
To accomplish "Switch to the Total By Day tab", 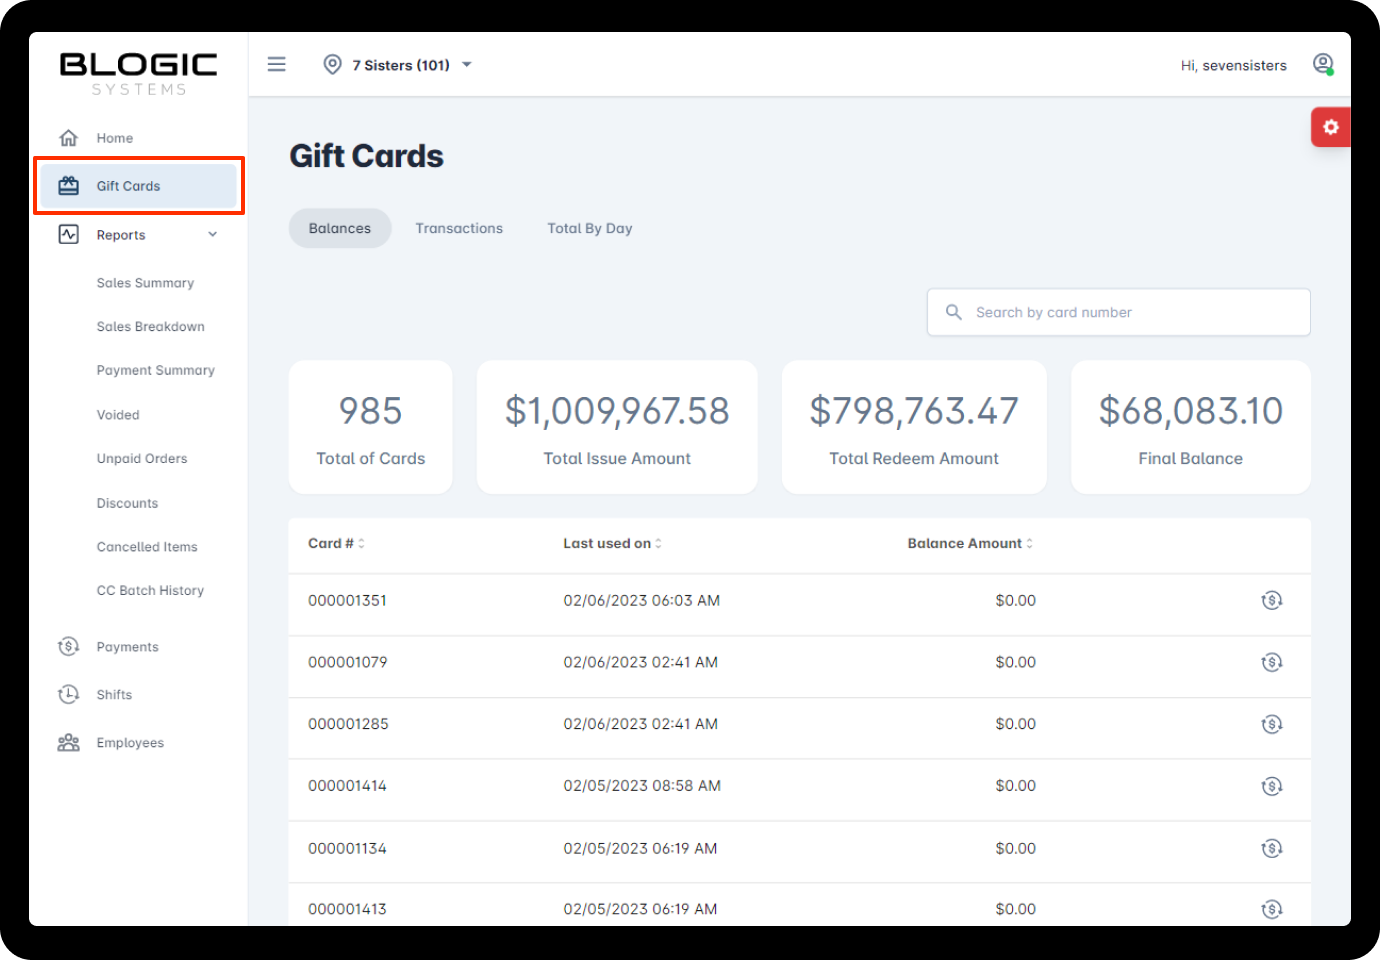I will [589, 229].
